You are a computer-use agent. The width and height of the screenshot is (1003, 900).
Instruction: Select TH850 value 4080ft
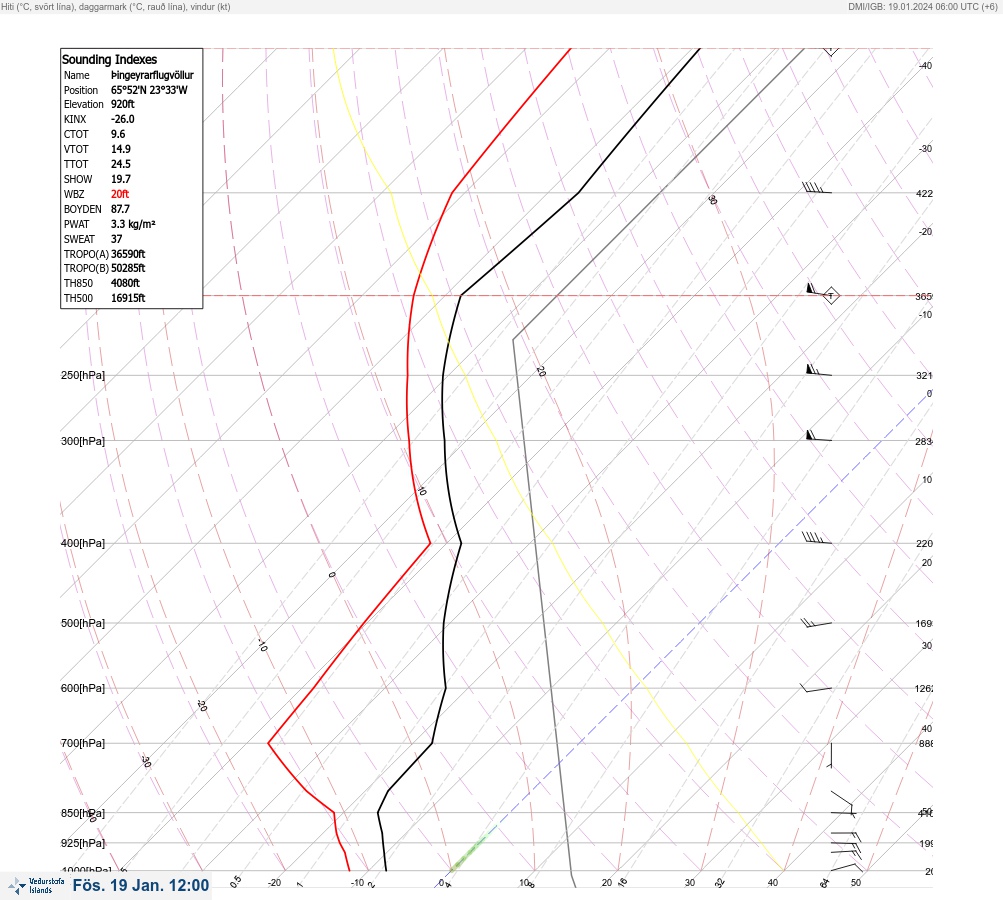125,283
